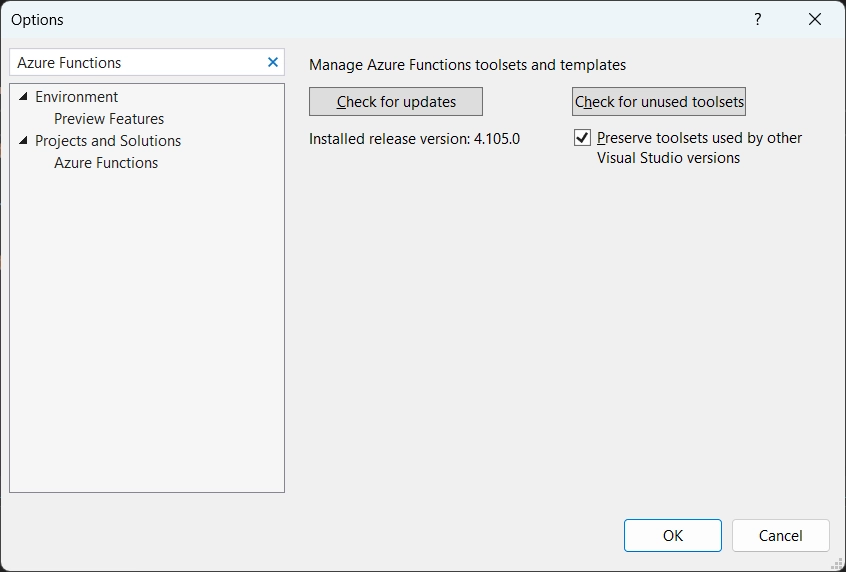Select the Environment category

click(x=77, y=97)
